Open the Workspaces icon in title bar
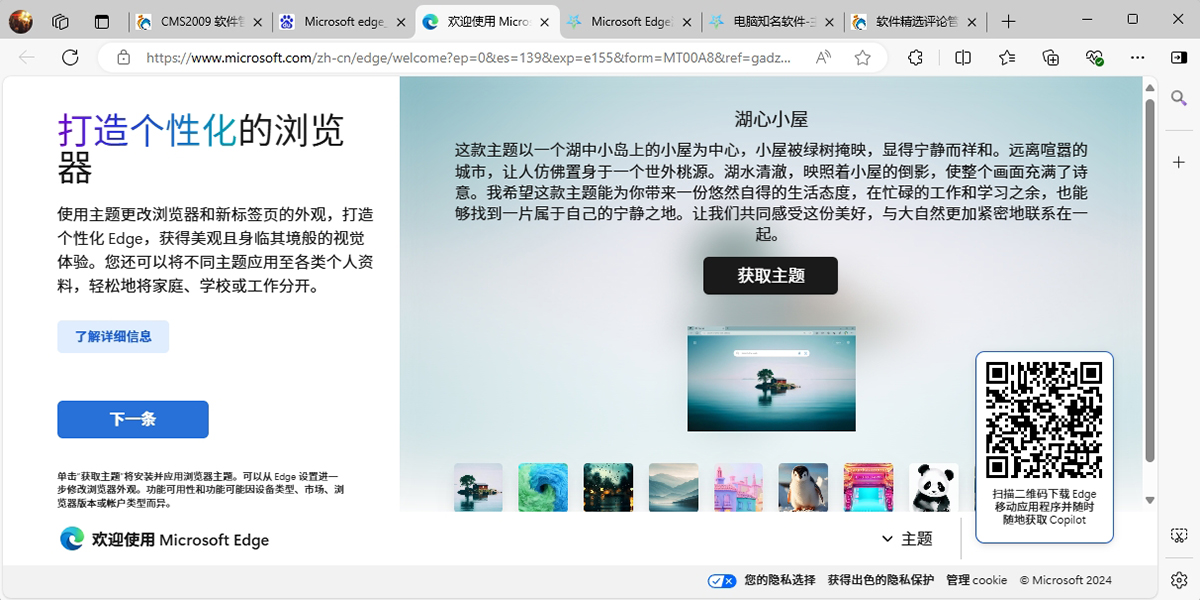The width and height of the screenshot is (1200, 600). pos(60,21)
